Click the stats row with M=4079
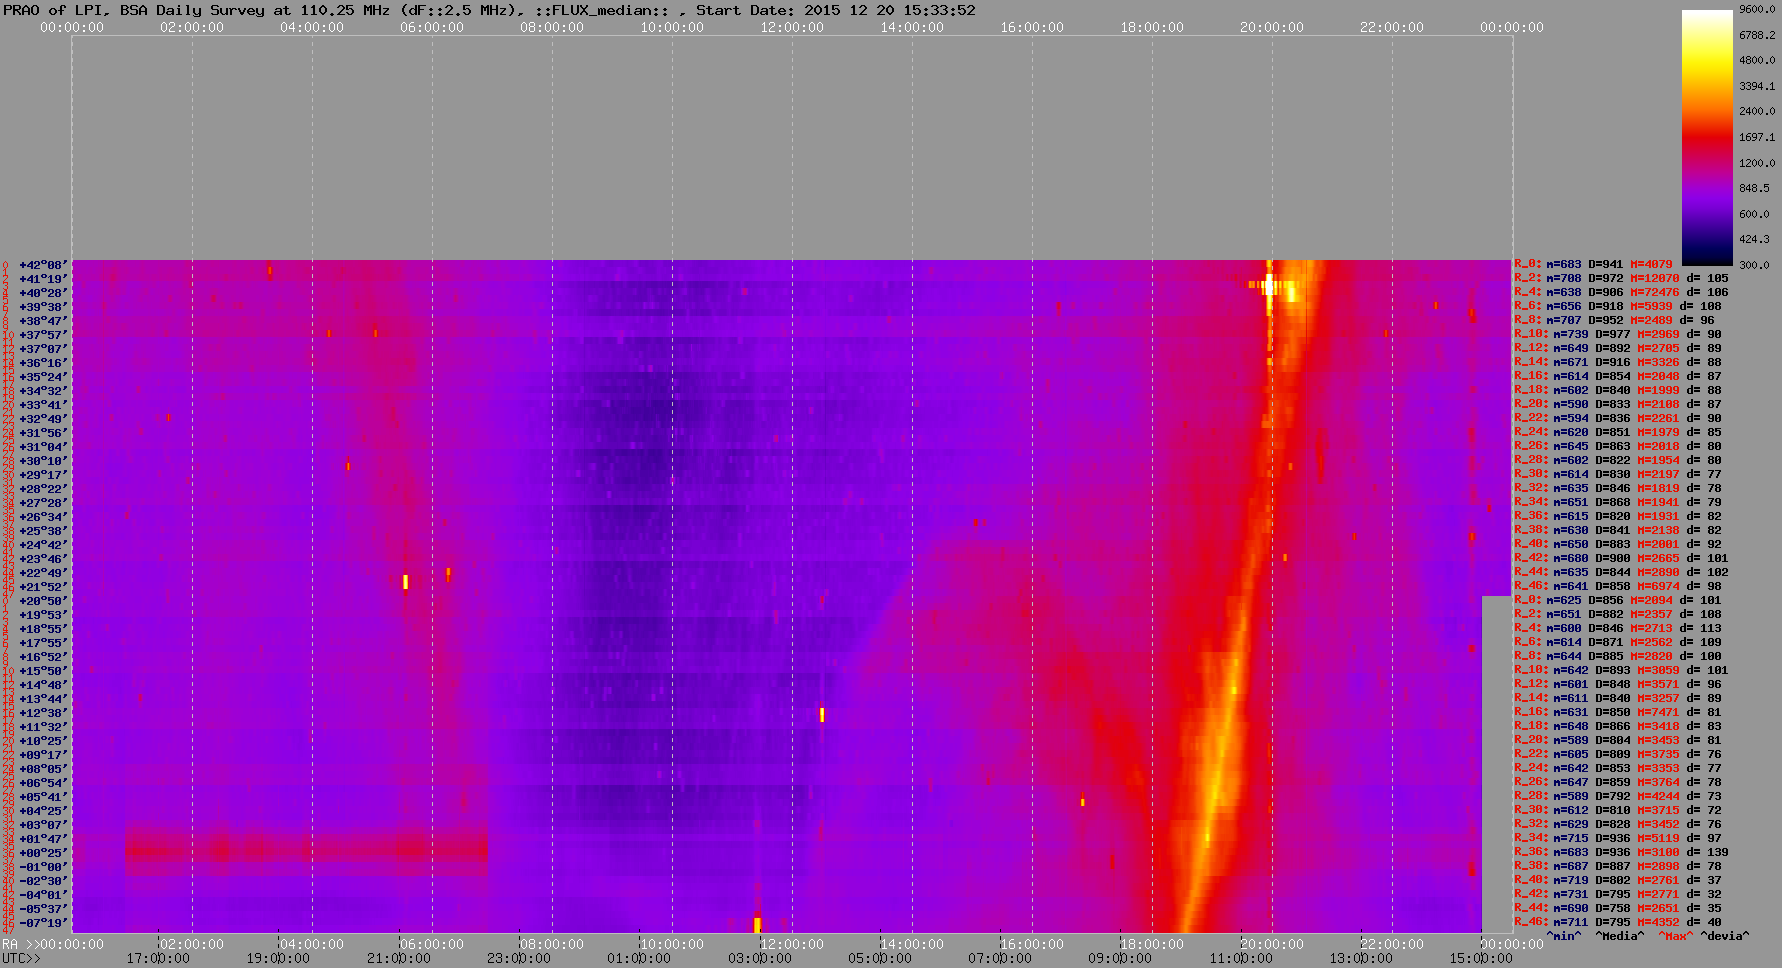This screenshot has width=1782, height=968. 1593,265
